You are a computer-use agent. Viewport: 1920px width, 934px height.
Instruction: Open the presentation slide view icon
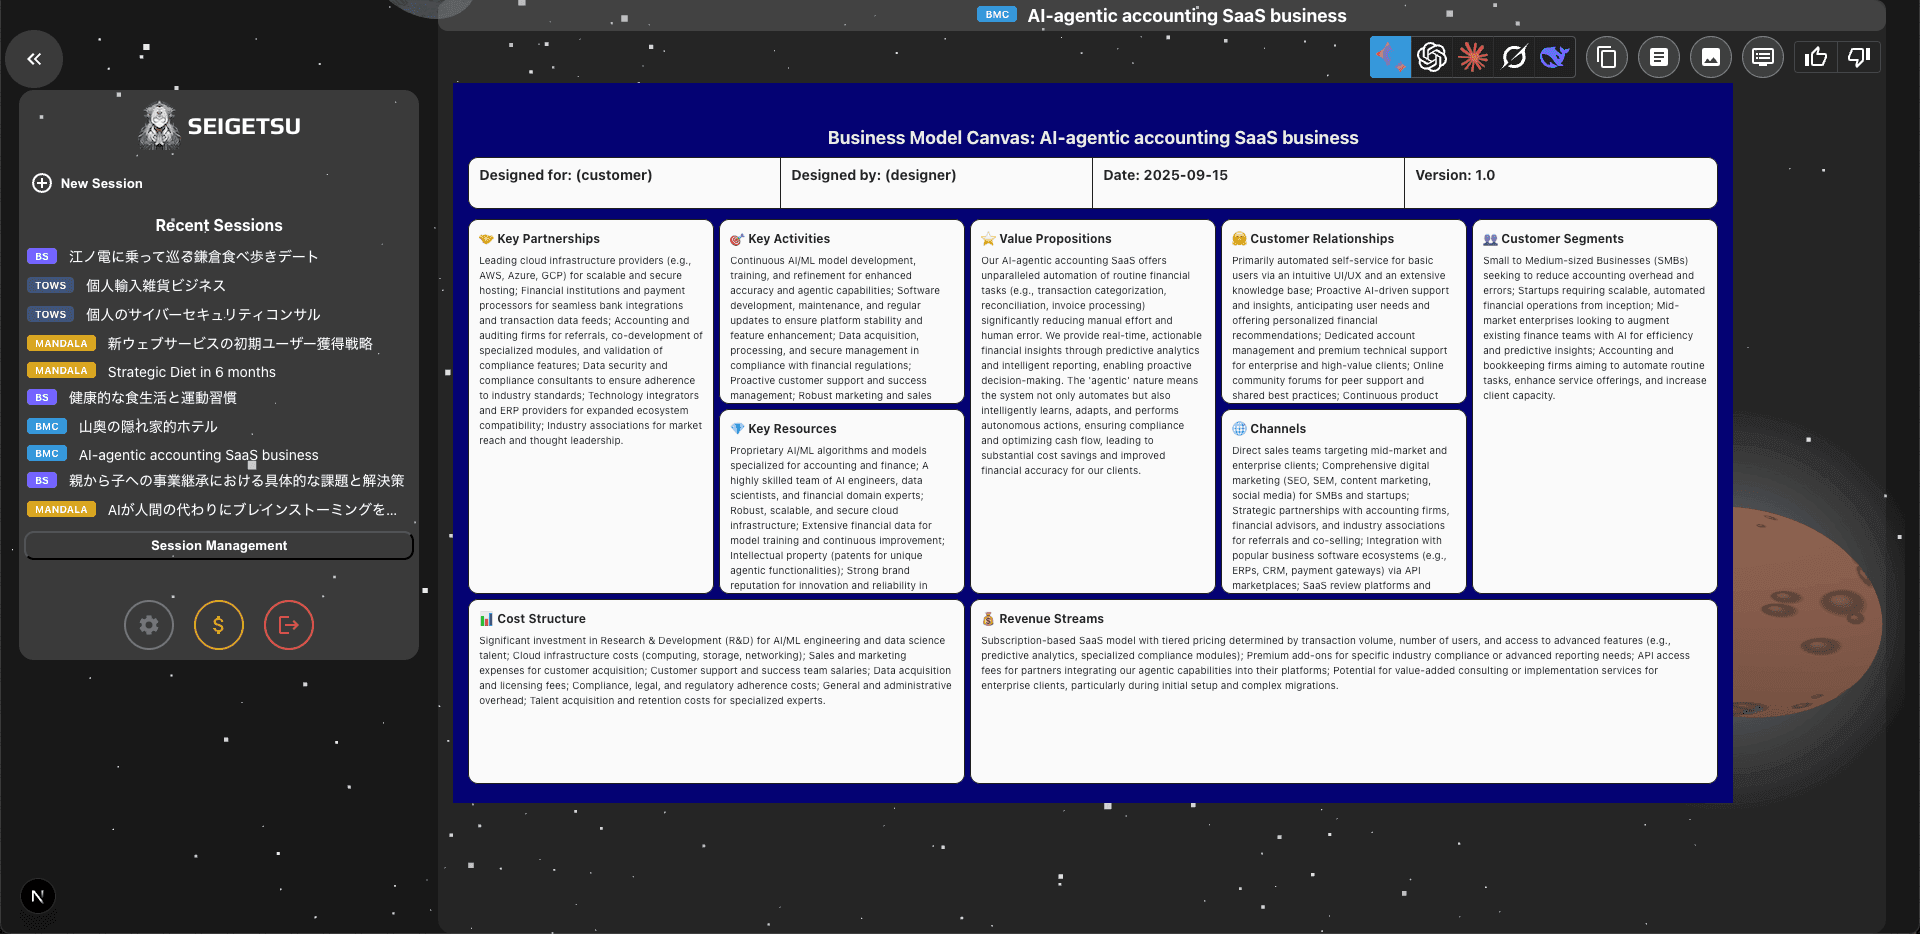tap(1762, 57)
